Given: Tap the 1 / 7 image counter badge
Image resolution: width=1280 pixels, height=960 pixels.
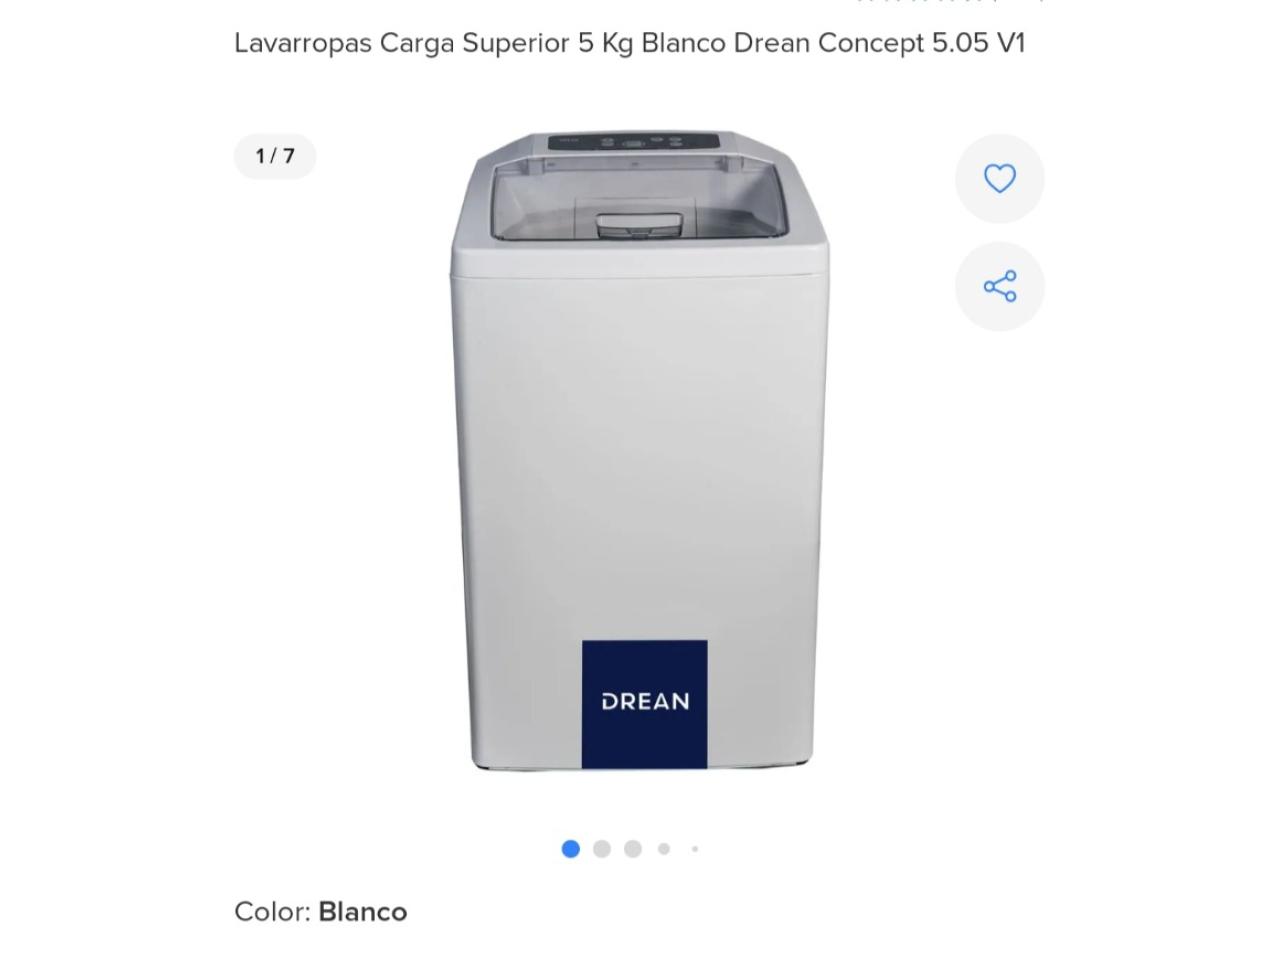Looking at the screenshot, I should 275,156.
